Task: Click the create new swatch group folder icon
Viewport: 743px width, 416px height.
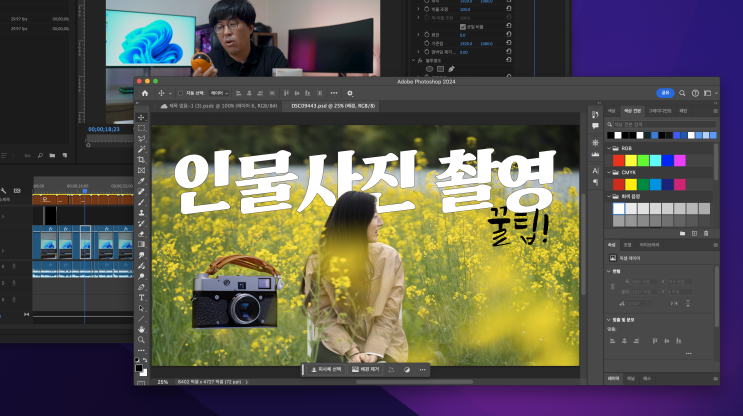Action: coord(682,234)
